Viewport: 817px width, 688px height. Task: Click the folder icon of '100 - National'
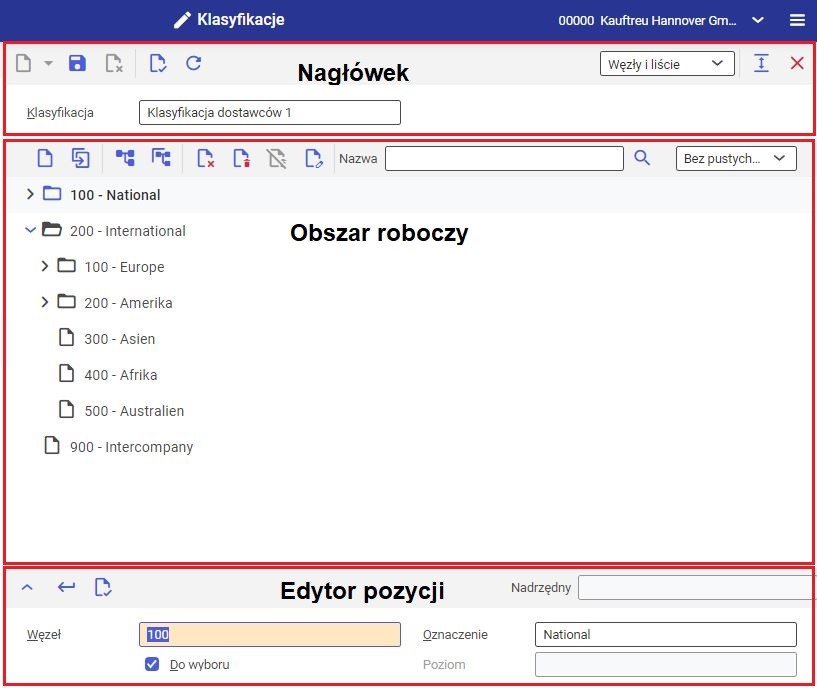click(x=52, y=193)
